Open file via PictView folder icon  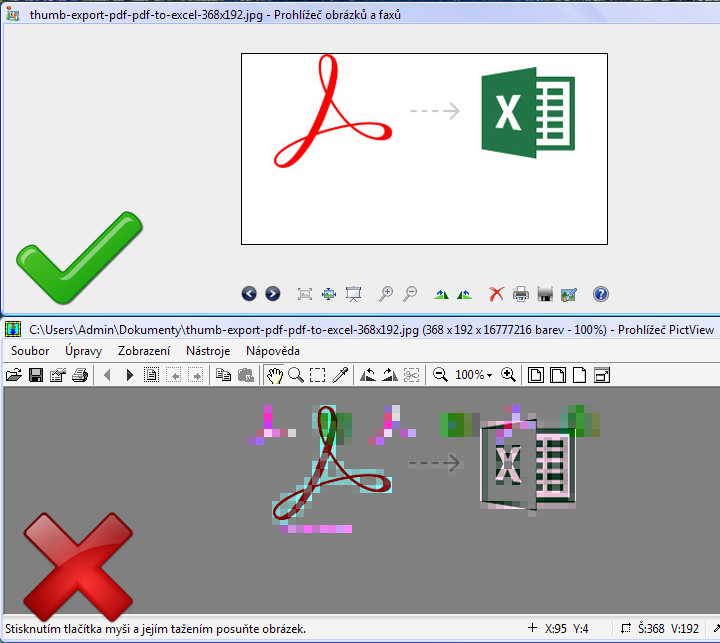coord(14,375)
